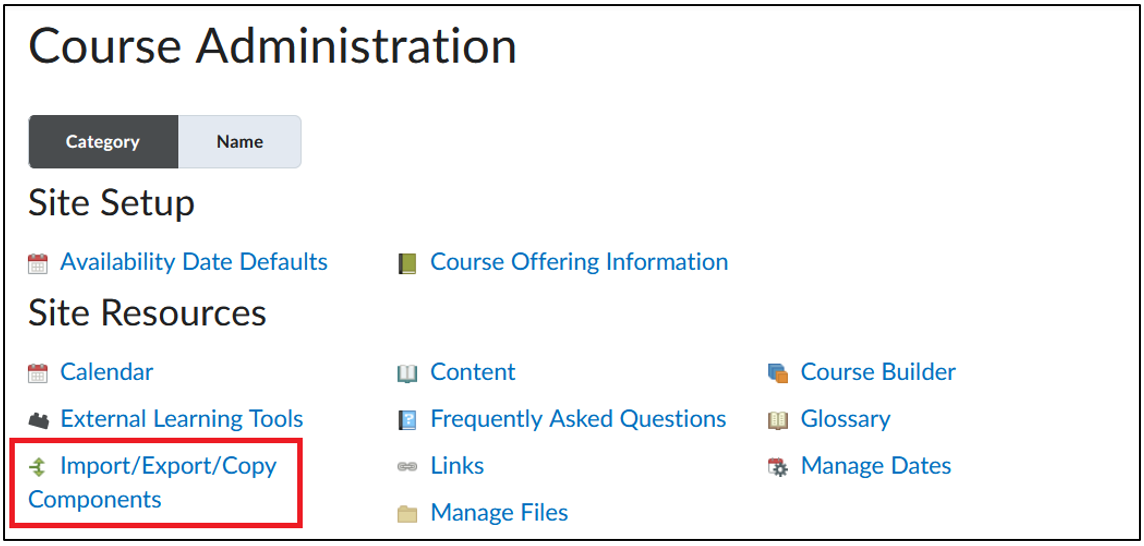Click the Calendar icon under Site Resources

click(37, 374)
